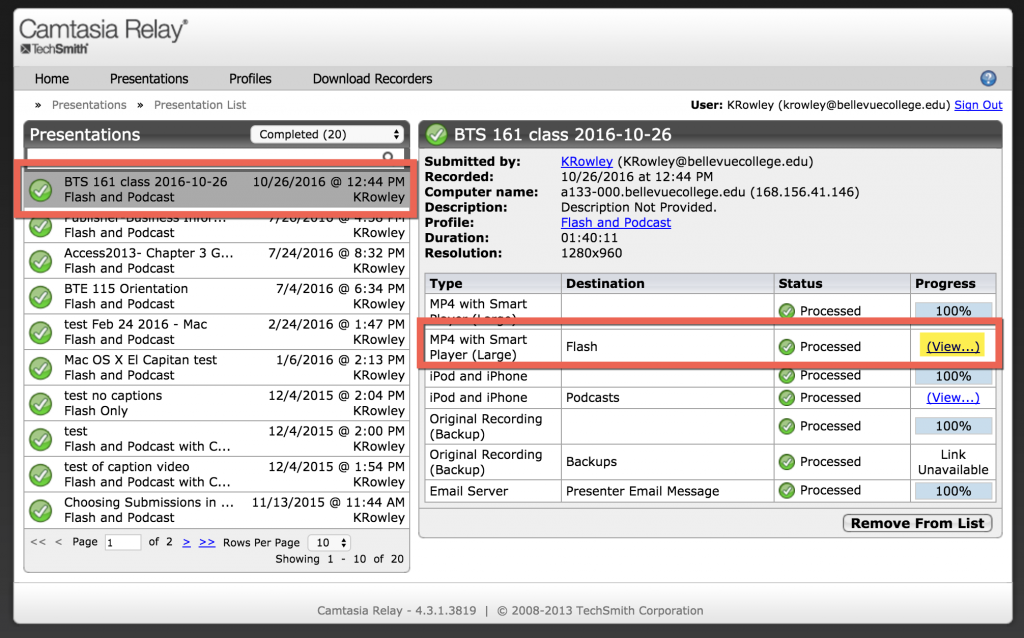Viewport: 1024px width, 638px height.
Task: Open the Completed (20) filter dropdown
Action: [327, 135]
